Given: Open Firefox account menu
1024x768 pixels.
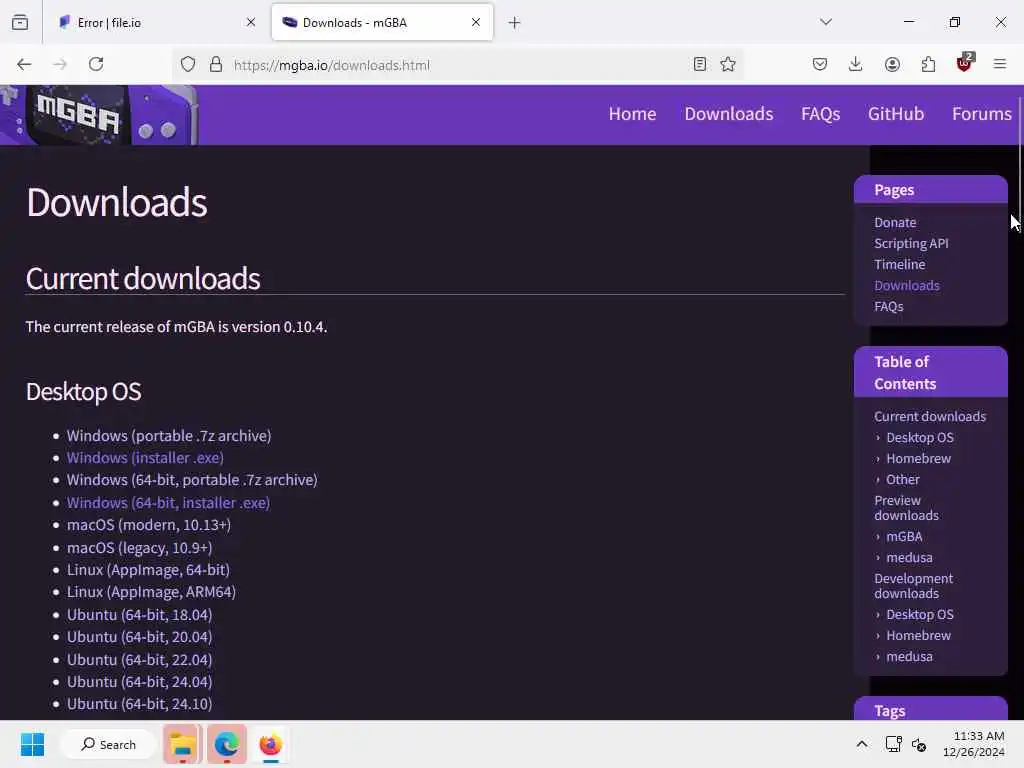Looking at the screenshot, I should 892,64.
